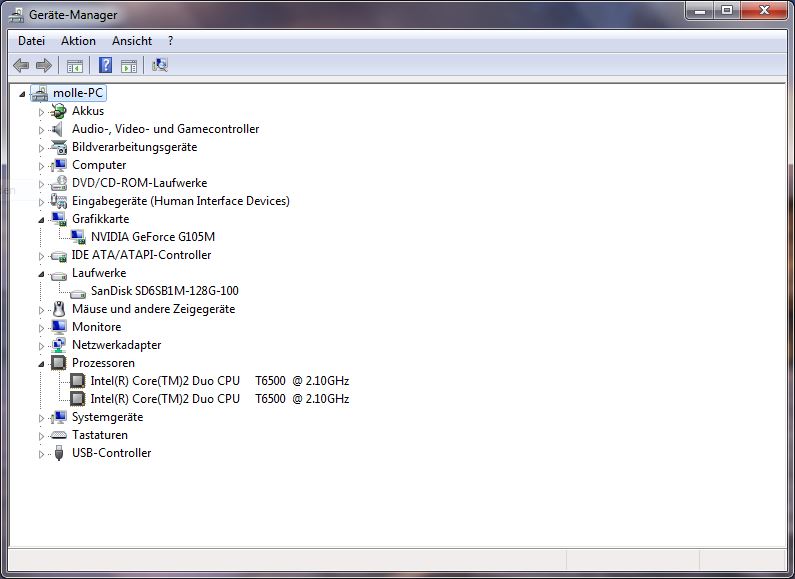Click the DVD/CD-ROM-Laufwerke drive icon
This screenshot has width=795, height=579.
pos(59,183)
